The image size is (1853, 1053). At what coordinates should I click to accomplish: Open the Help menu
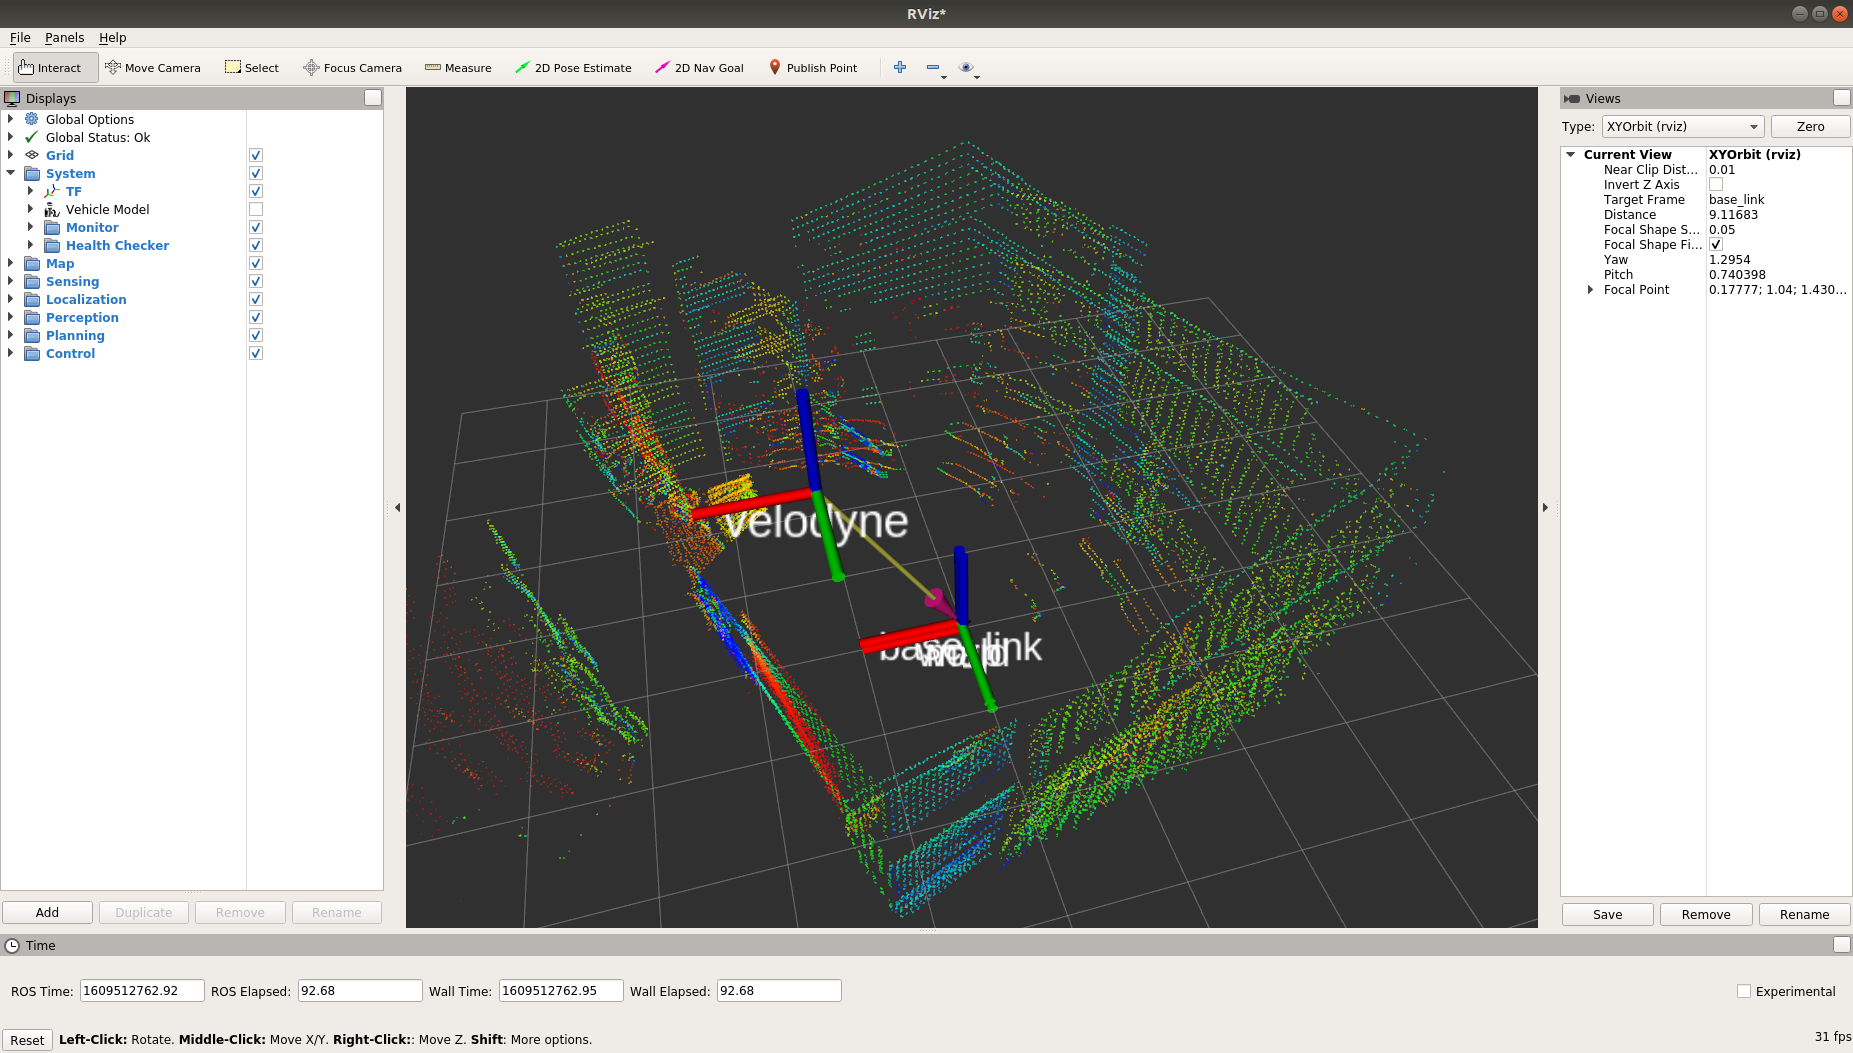tap(112, 37)
